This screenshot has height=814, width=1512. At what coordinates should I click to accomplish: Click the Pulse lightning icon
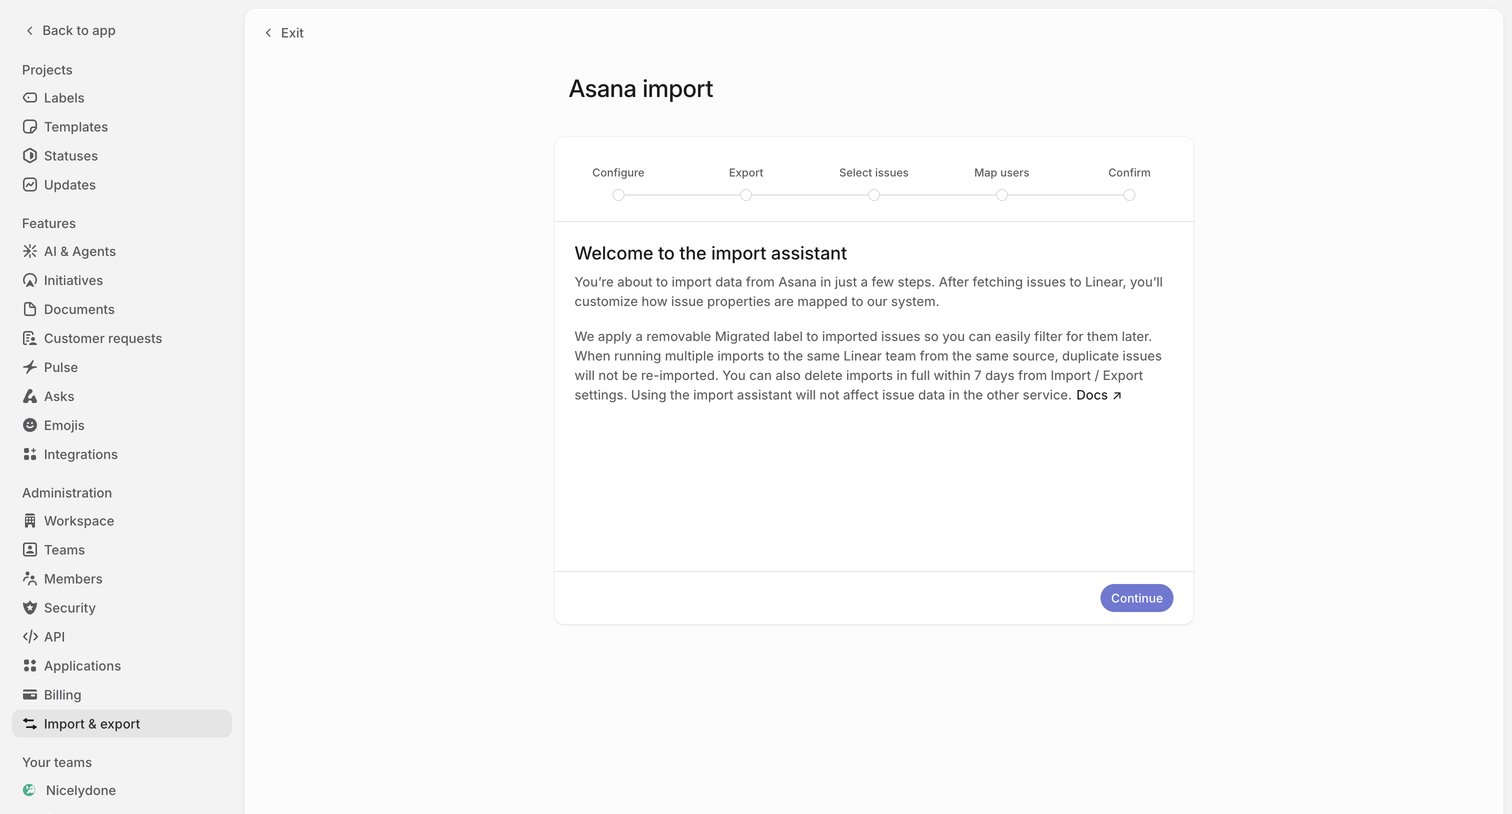pos(30,367)
